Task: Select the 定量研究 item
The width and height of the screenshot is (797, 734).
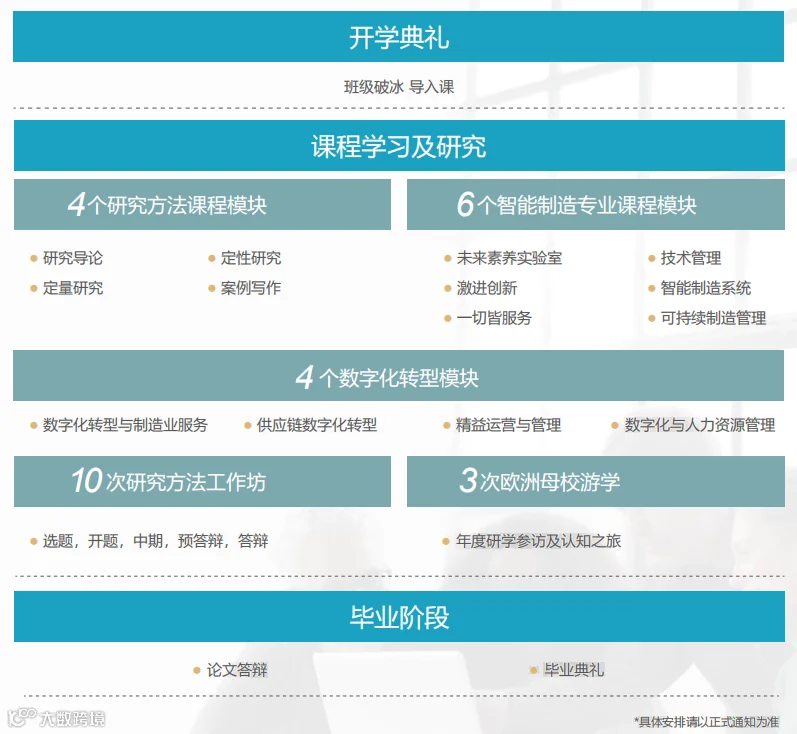Action: [x=73, y=288]
